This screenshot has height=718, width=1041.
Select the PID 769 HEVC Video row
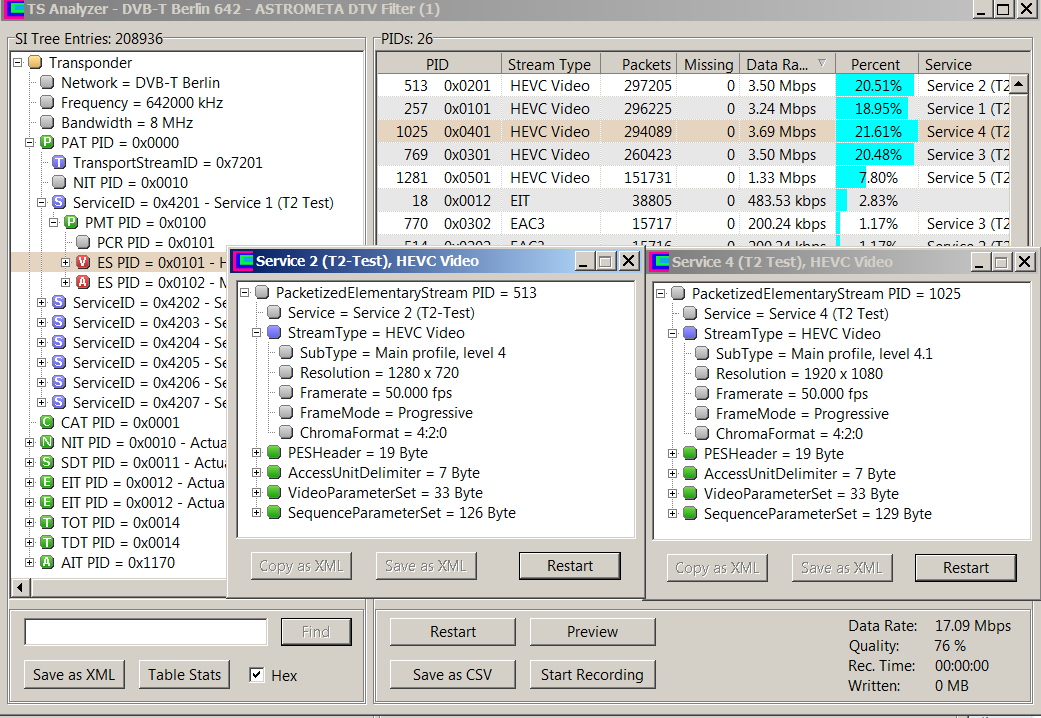click(694, 155)
